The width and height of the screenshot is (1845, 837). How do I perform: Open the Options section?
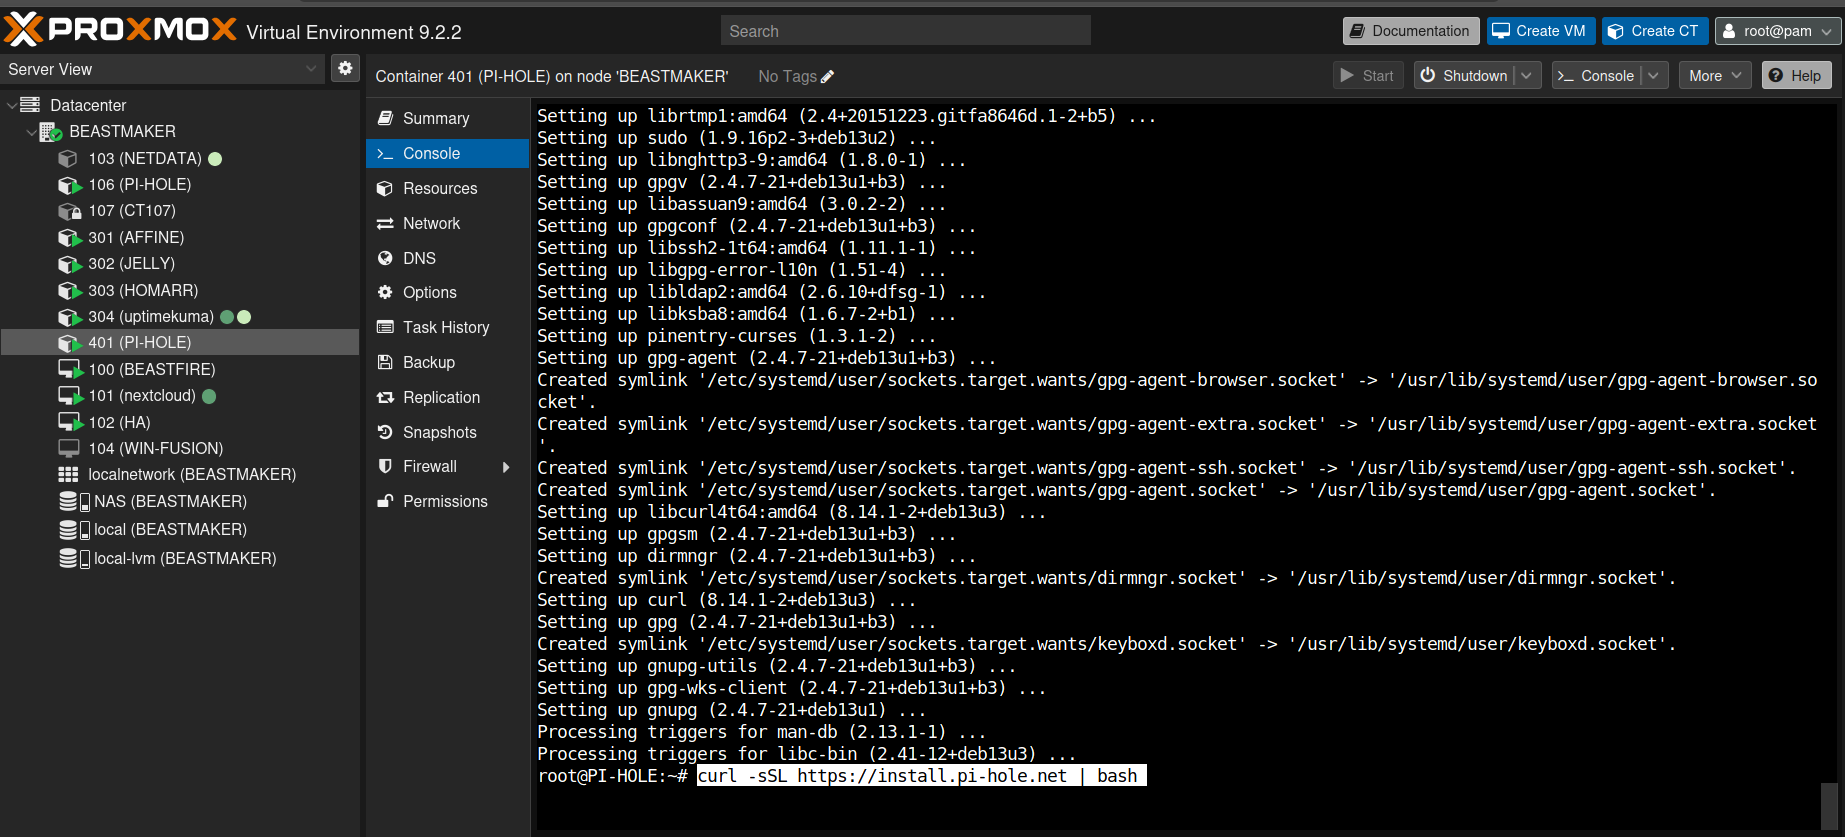coord(447,292)
